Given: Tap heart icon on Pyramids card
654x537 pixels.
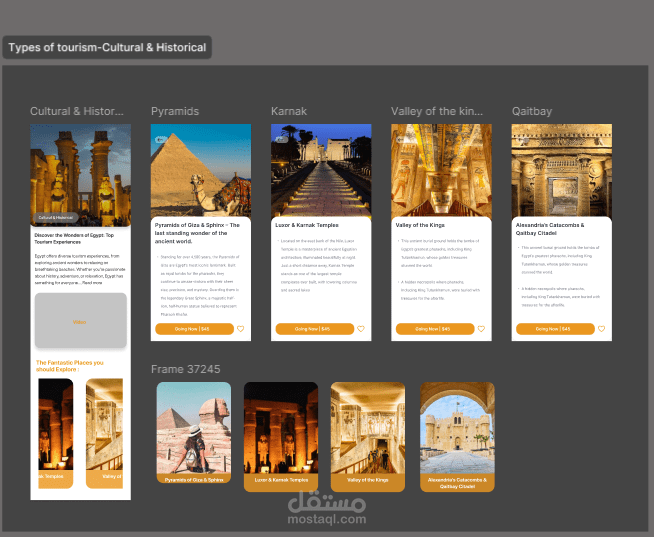Looking at the screenshot, I should point(241,329).
